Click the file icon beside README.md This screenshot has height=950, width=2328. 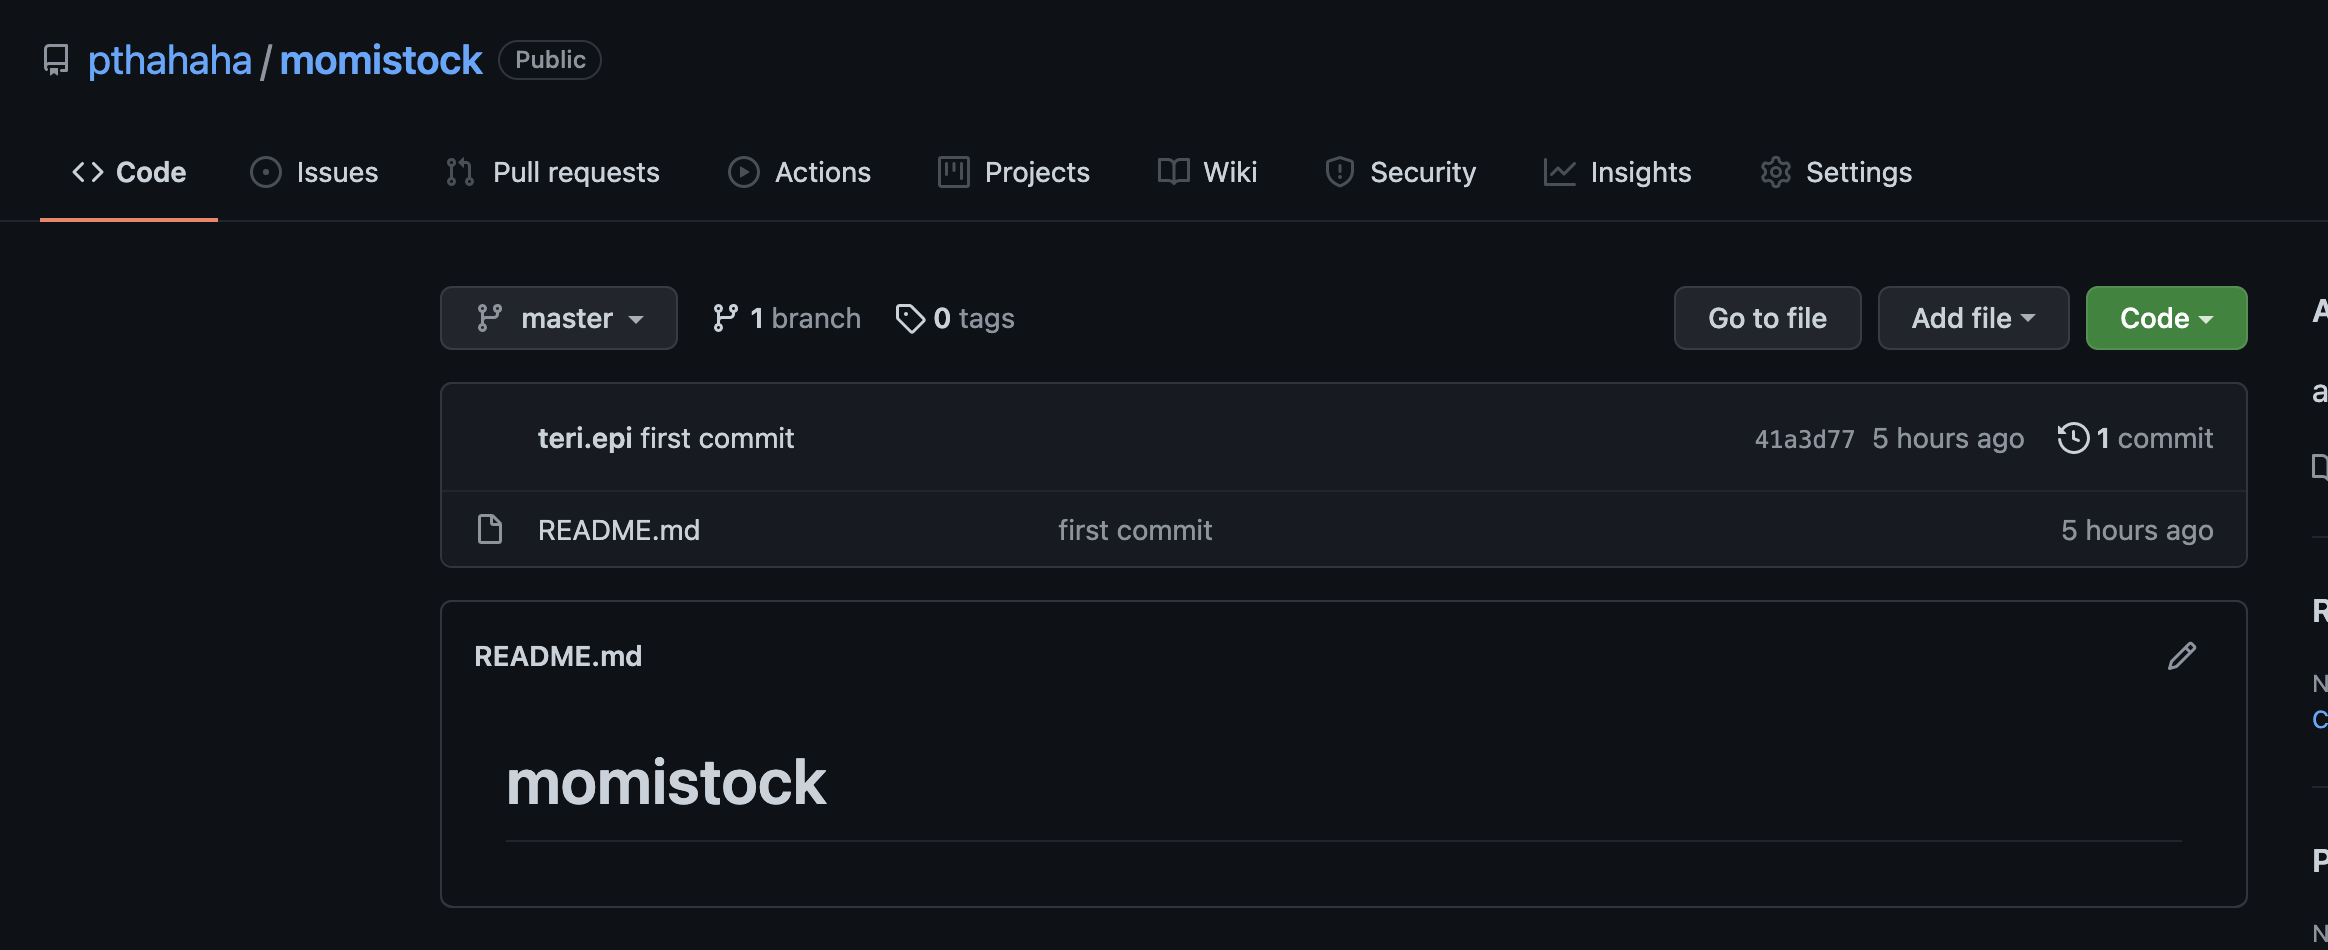[490, 529]
